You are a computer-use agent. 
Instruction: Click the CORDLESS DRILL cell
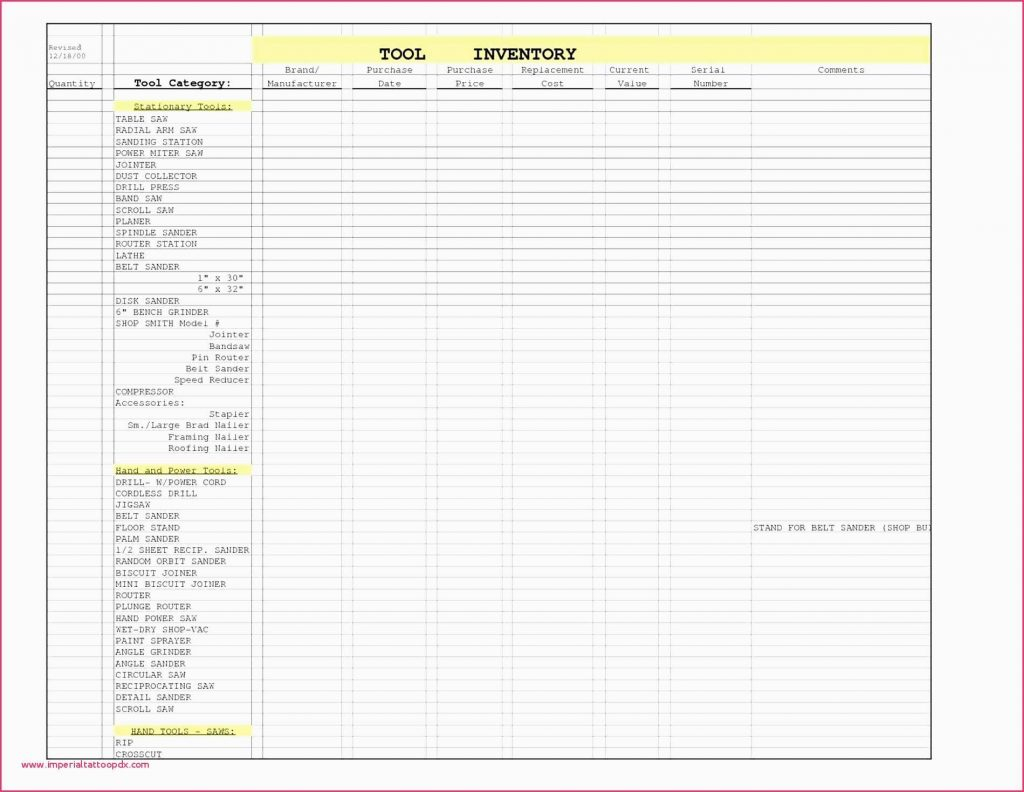tap(156, 494)
